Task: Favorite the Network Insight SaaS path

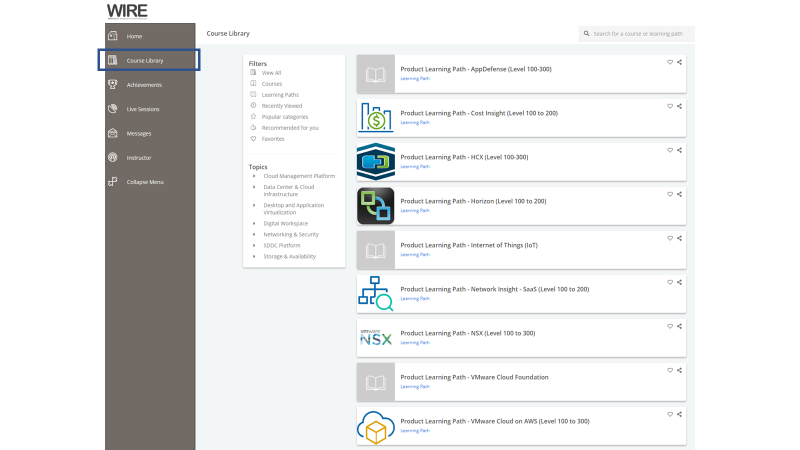Action: click(x=670, y=282)
